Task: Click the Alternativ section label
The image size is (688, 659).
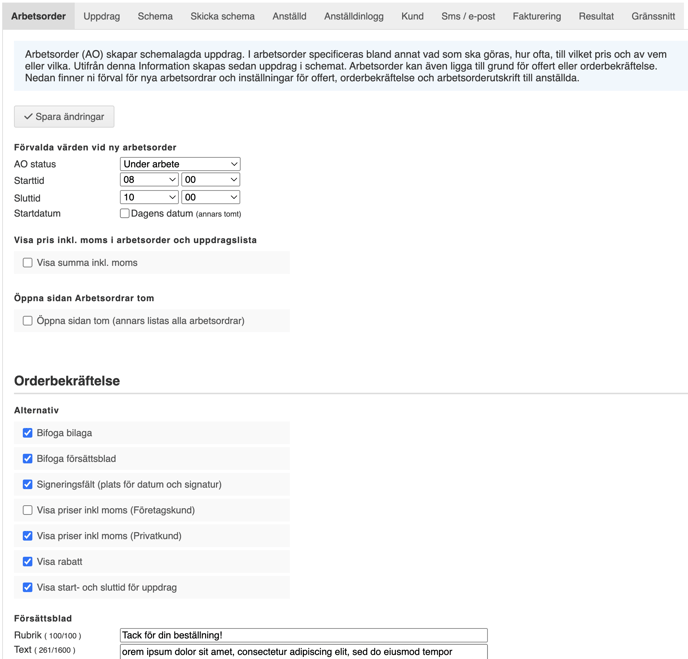Action: click(x=36, y=410)
